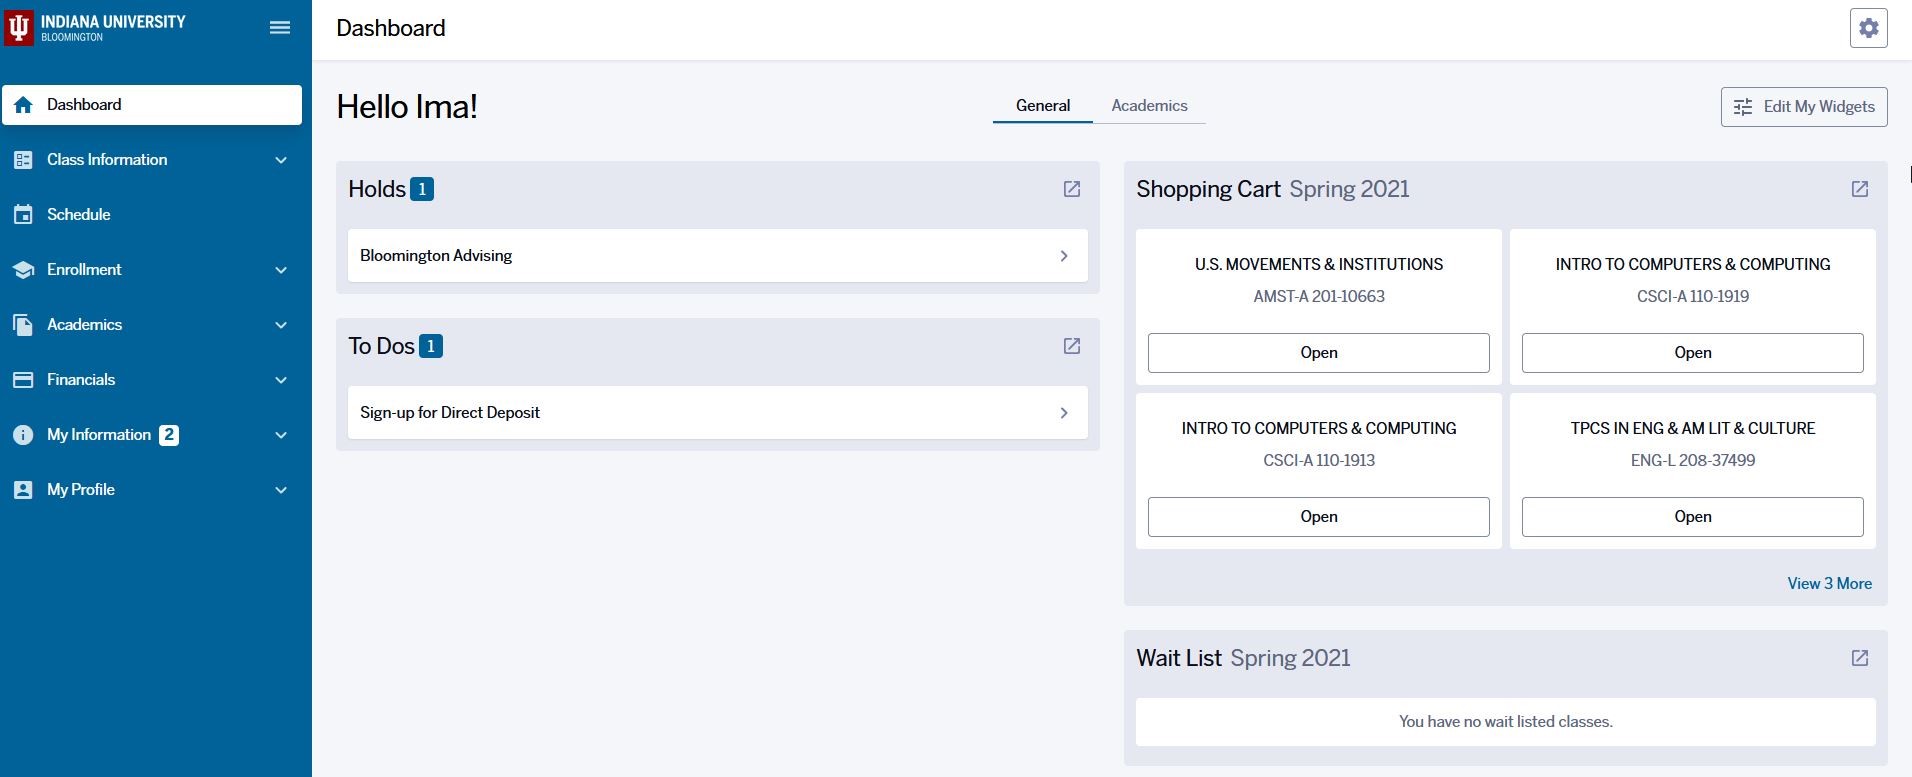Open Shopping Cart in full view icon
This screenshot has width=1912, height=777.
[1859, 189]
